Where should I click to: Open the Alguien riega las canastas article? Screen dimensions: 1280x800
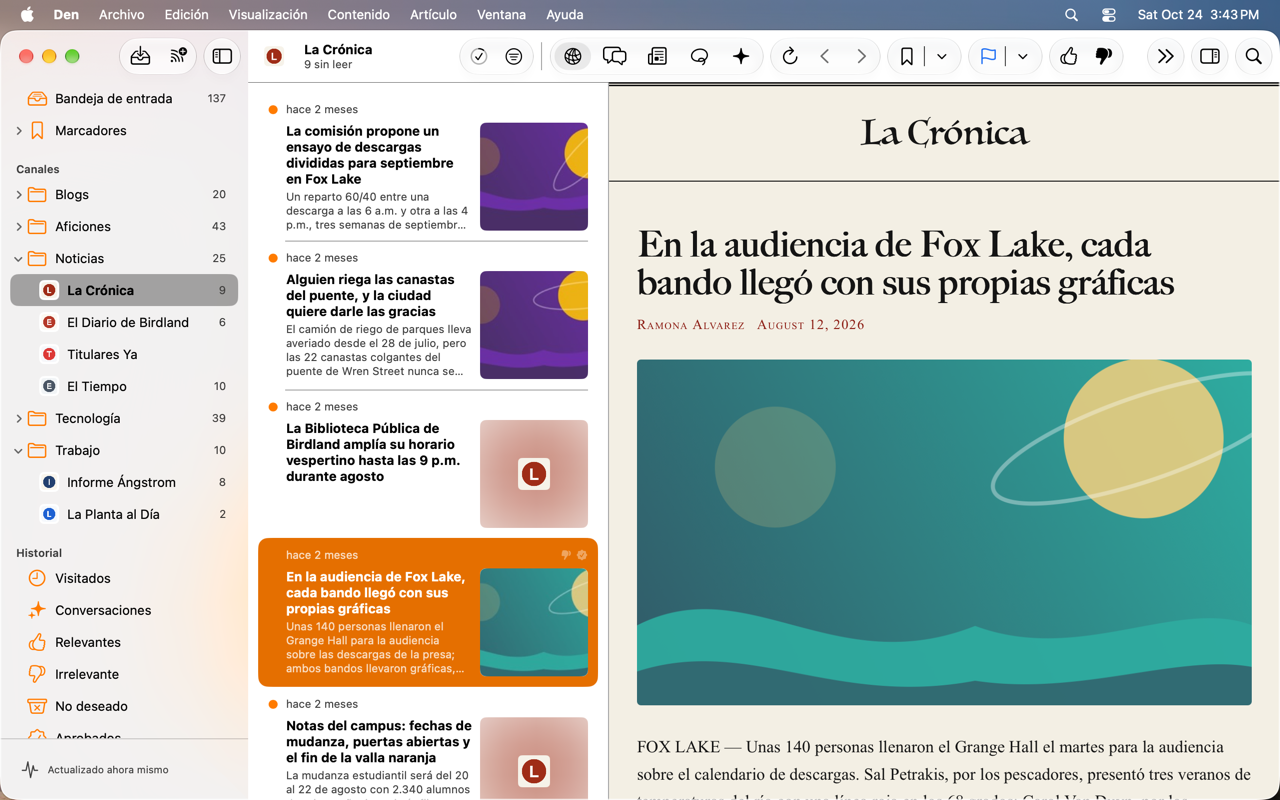coord(428,316)
